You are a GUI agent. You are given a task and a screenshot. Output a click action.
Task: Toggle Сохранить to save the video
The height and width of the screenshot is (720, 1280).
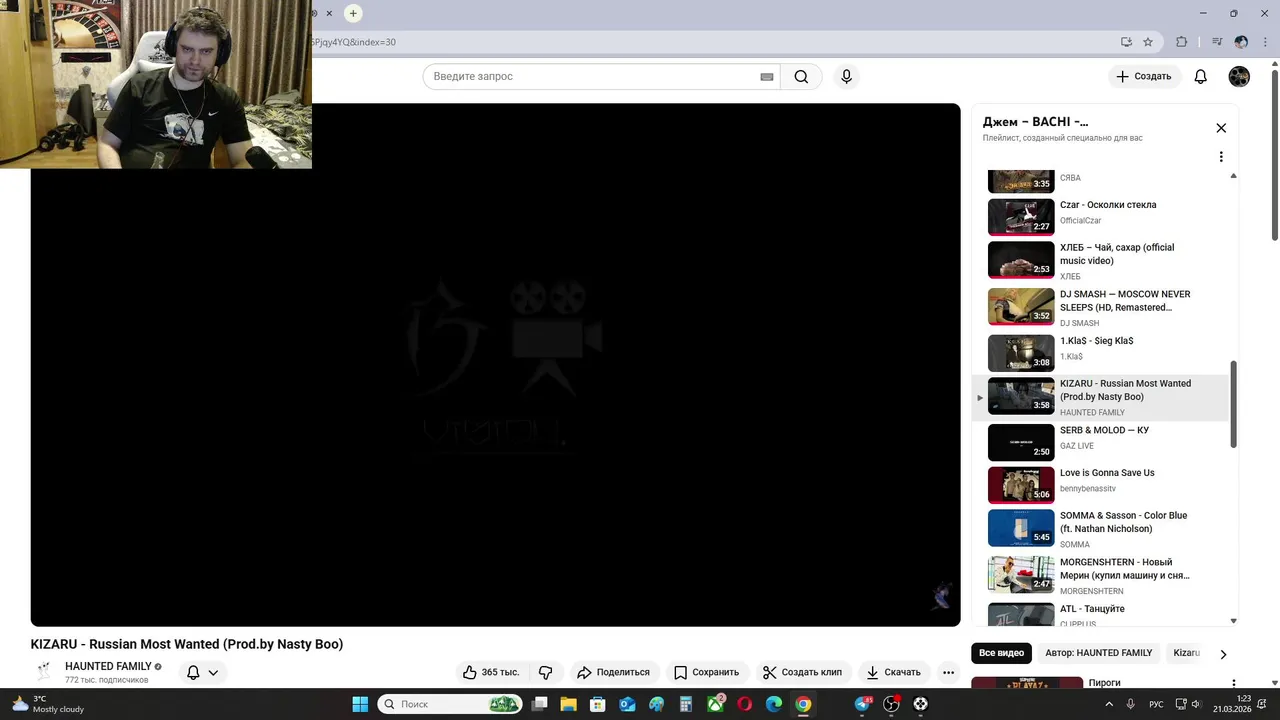(706, 673)
